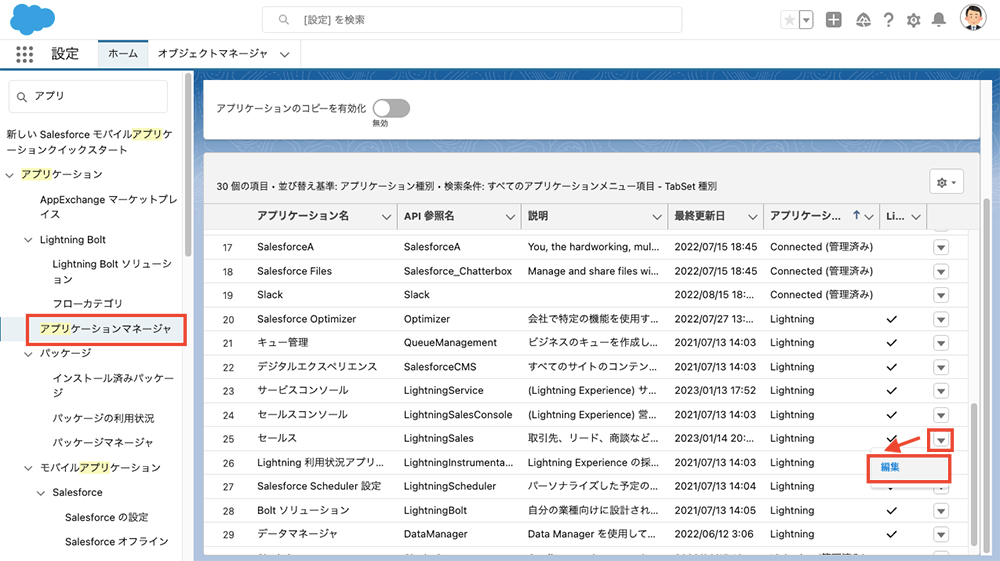
Task: Collapse the パッケージ sidebar section
Action: pyautogui.click(x=28, y=354)
